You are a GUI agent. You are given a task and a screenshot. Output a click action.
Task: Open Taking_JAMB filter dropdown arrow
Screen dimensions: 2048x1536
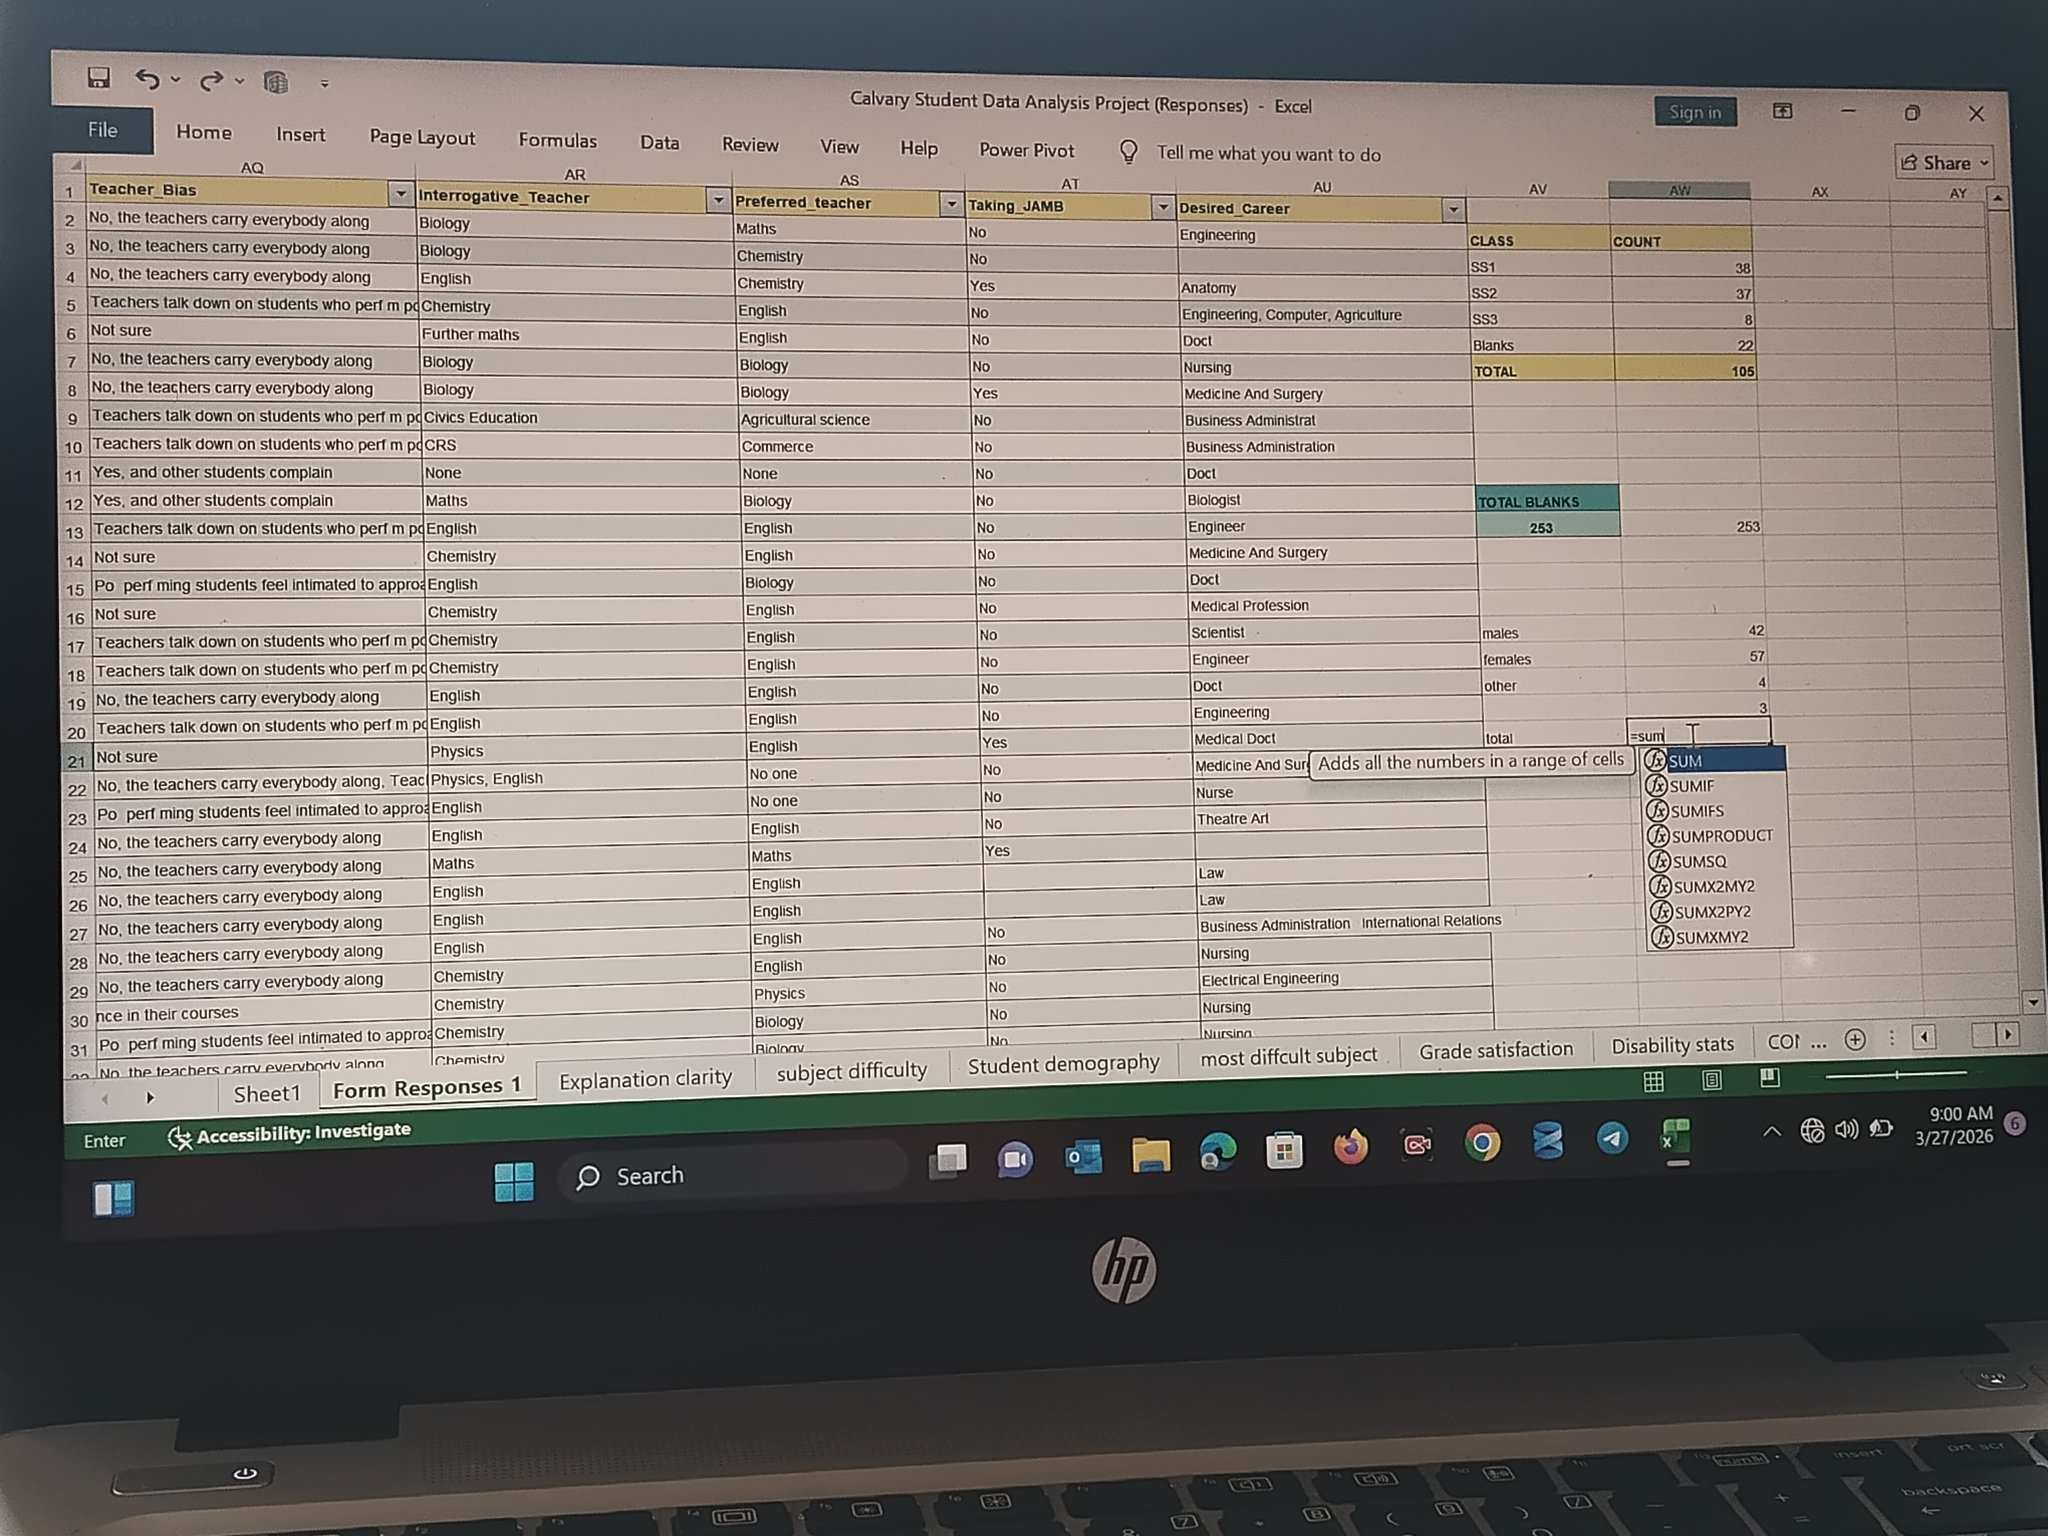click(1162, 207)
